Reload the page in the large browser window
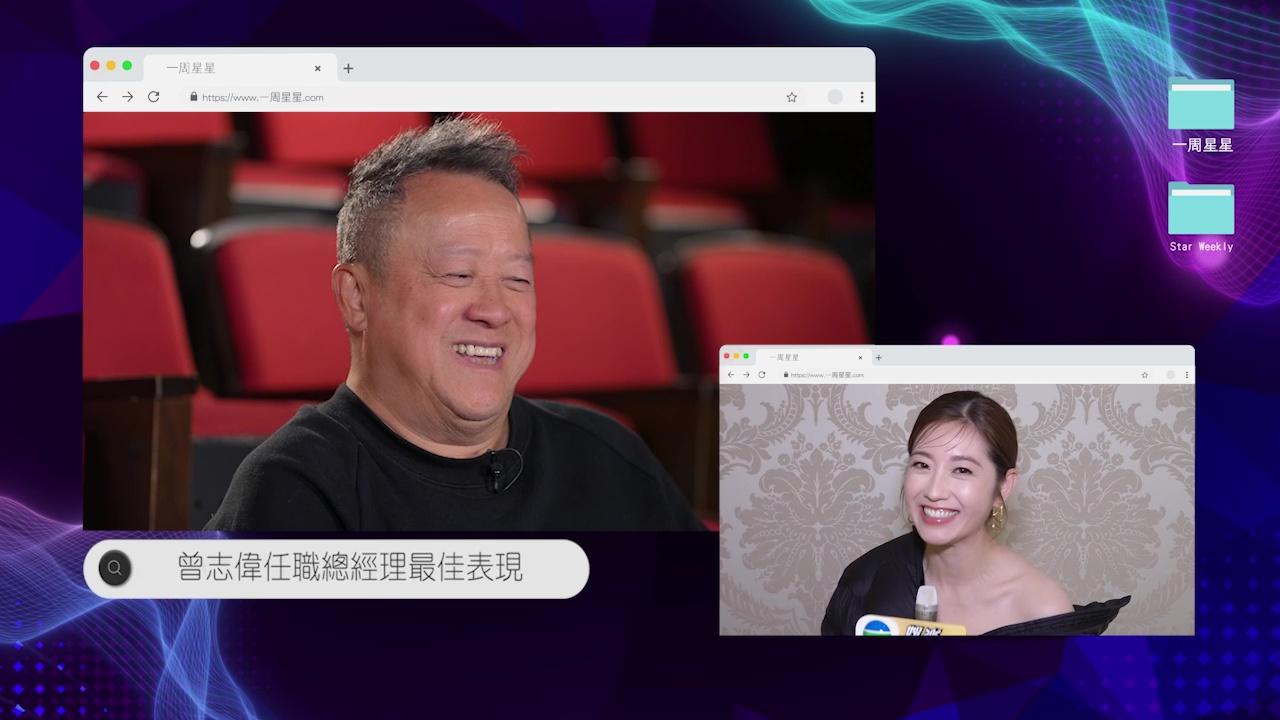Viewport: 1280px width, 720px height. tap(153, 97)
